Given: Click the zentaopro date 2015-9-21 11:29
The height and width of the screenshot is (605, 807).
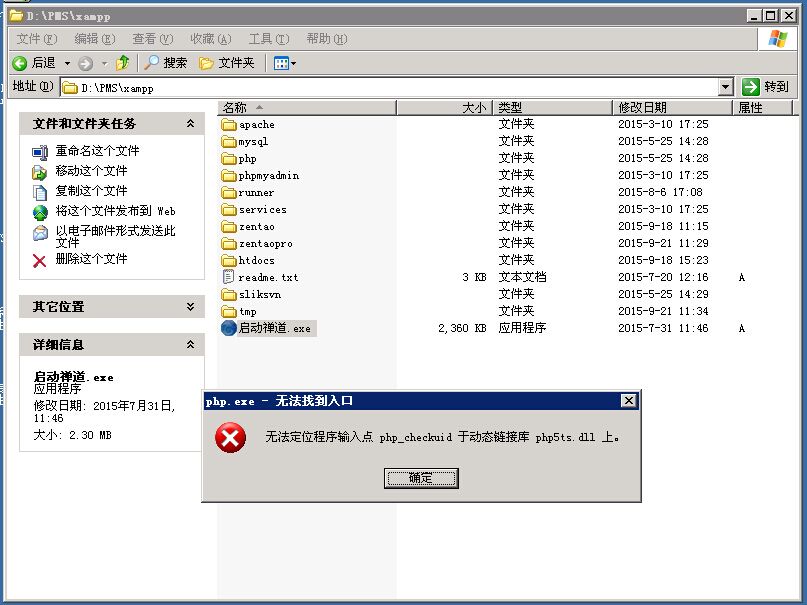Looking at the screenshot, I should click(663, 243).
